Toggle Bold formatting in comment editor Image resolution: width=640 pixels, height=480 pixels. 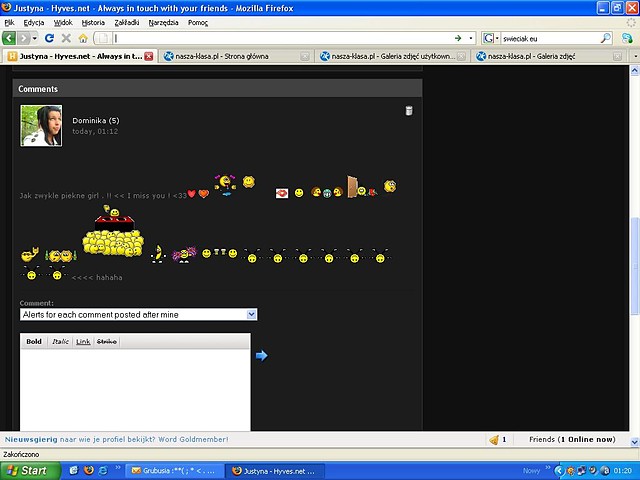pos(34,342)
